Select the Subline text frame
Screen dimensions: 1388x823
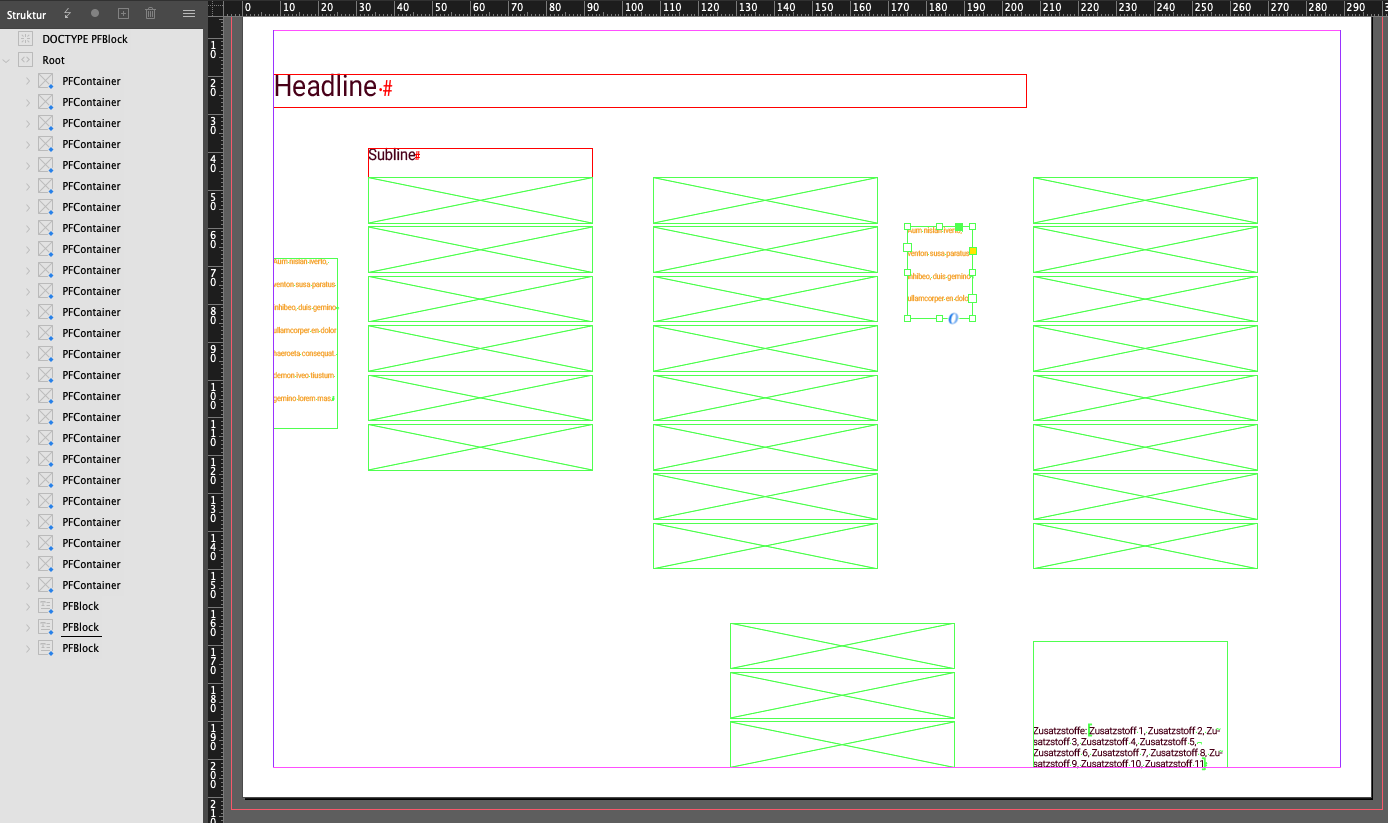point(480,162)
